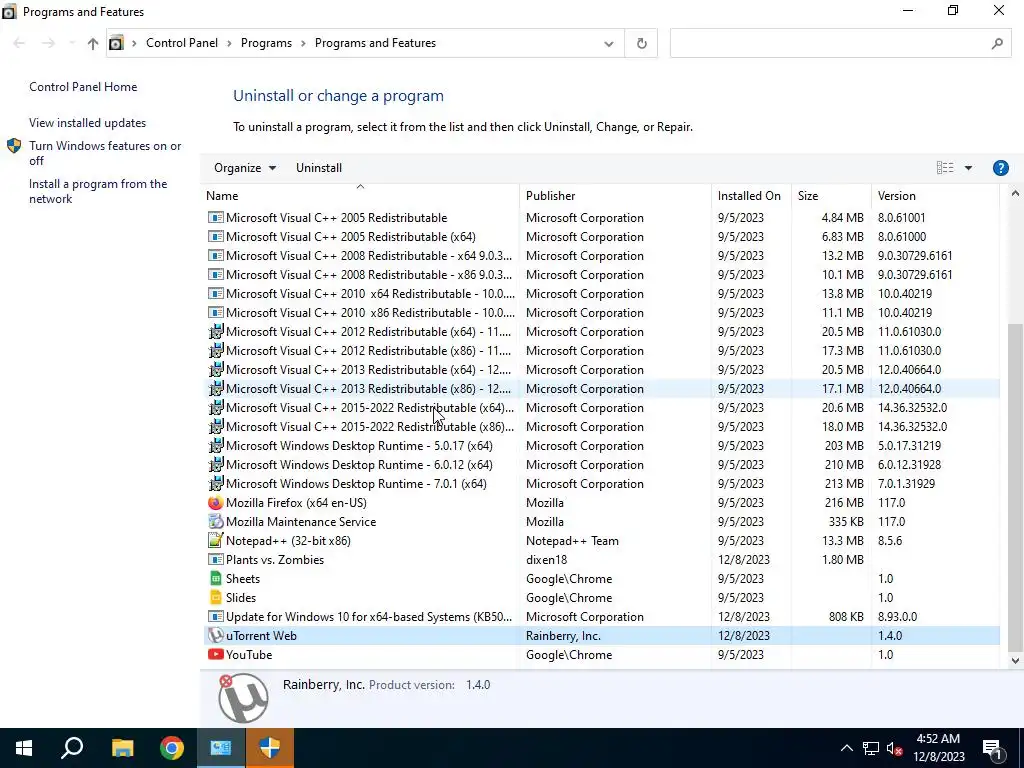
Task: Click the network tray icon
Action: coord(871,748)
